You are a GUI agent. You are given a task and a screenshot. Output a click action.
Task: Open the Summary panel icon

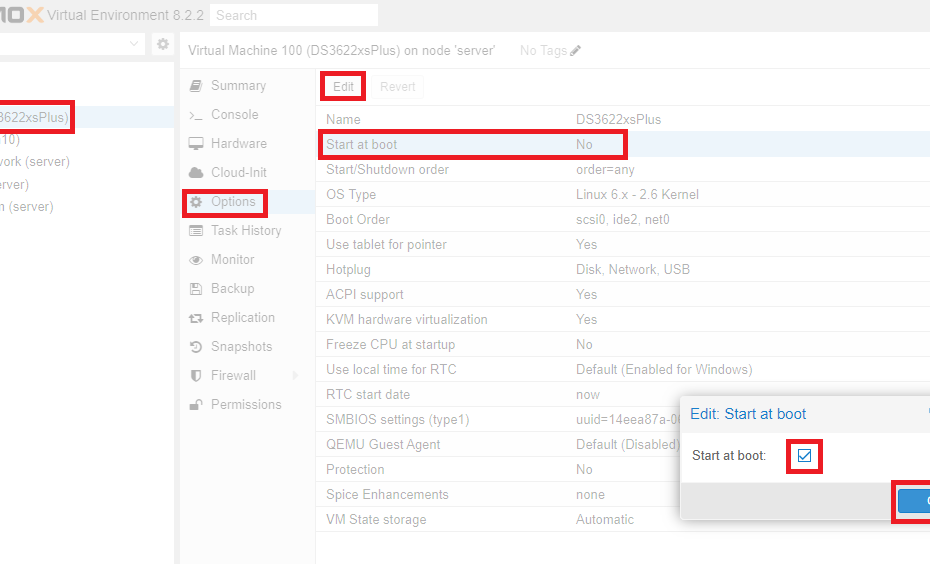[196, 86]
